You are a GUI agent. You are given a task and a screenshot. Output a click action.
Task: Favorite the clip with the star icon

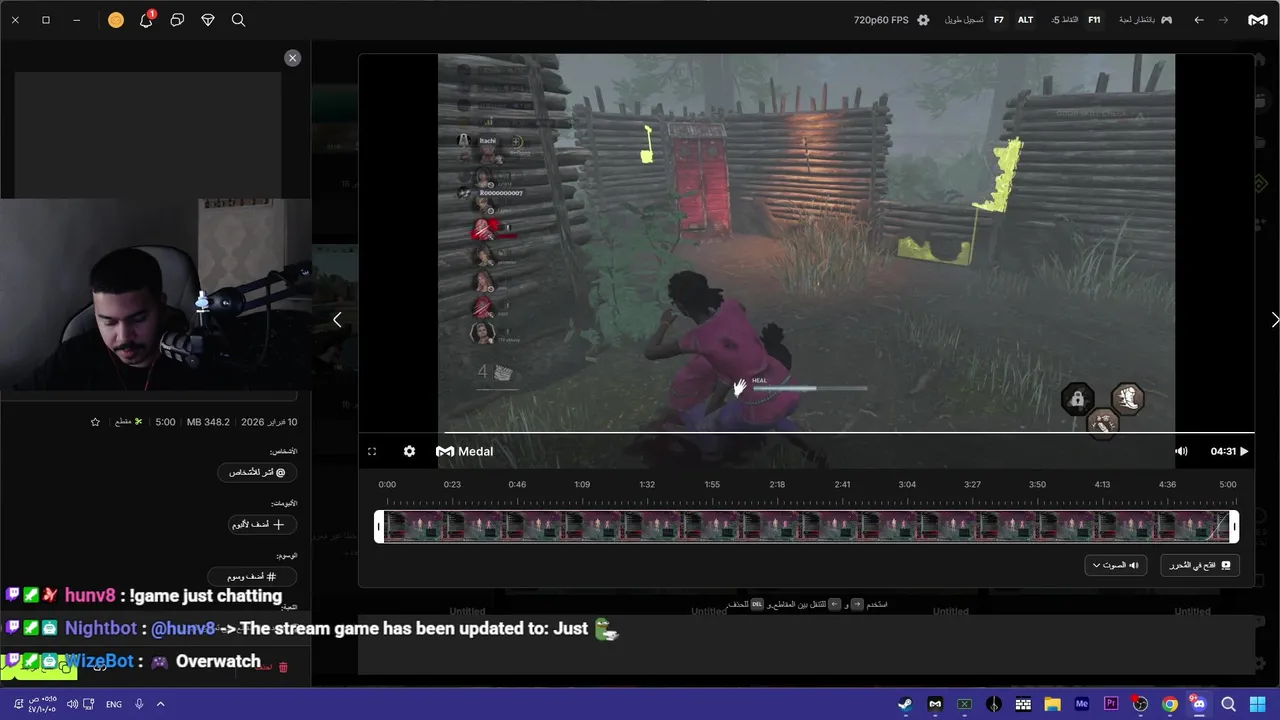coord(95,422)
